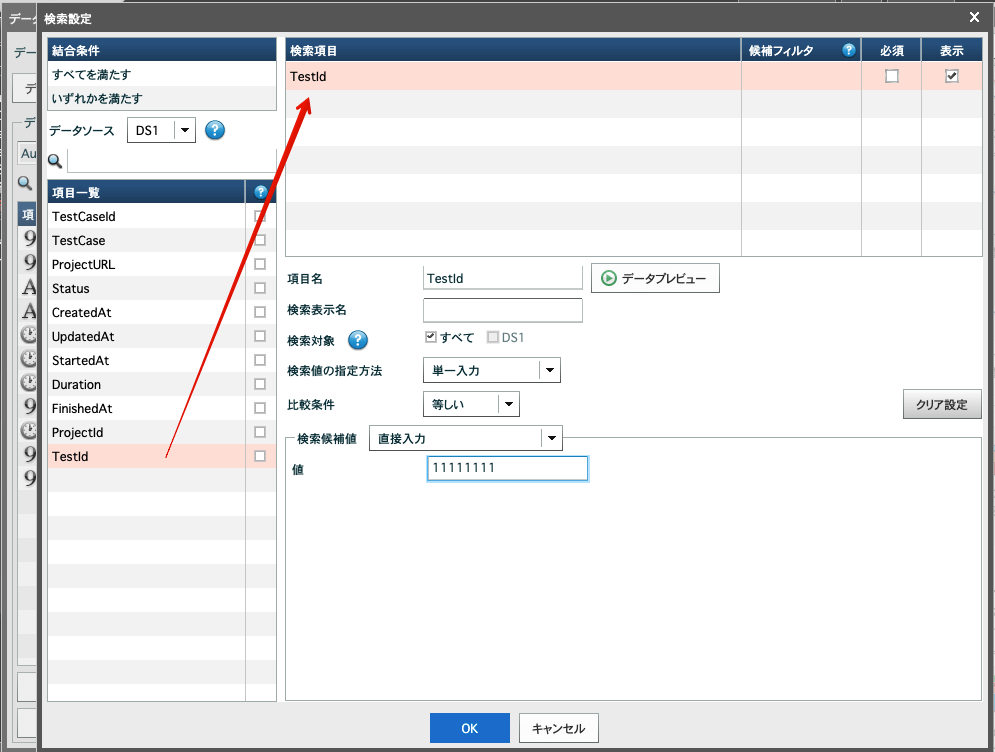
Task: Click the 項目名 input field
Action: coord(503,278)
